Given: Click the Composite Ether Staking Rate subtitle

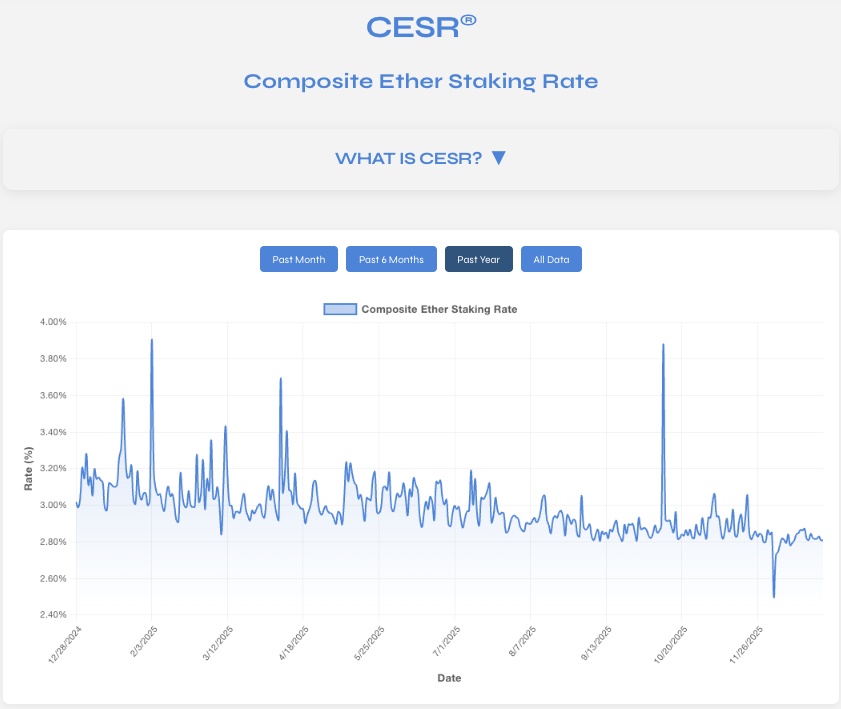Looking at the screenshot, I should tap(420, 81).
